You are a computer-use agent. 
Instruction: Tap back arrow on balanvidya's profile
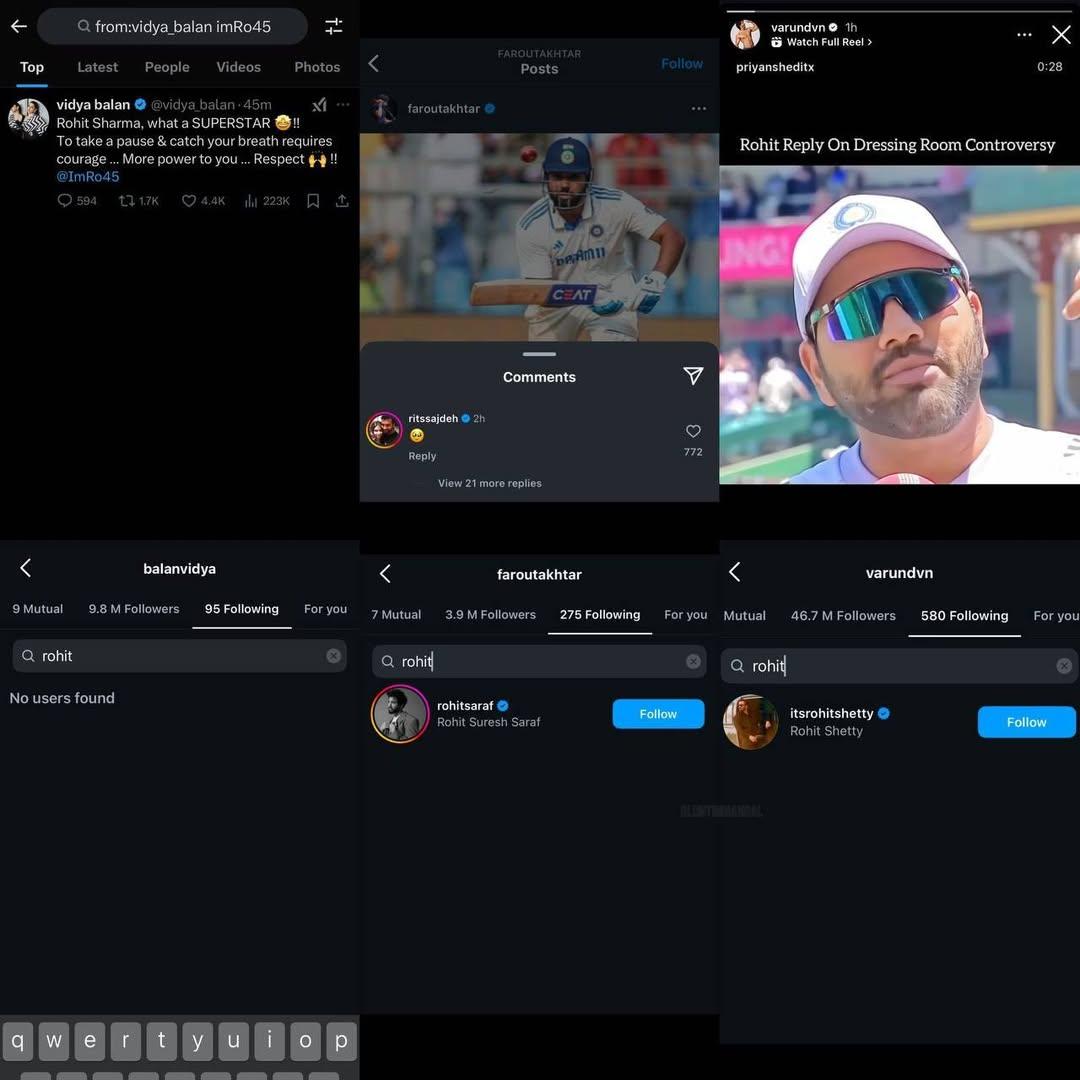point(25,568)
